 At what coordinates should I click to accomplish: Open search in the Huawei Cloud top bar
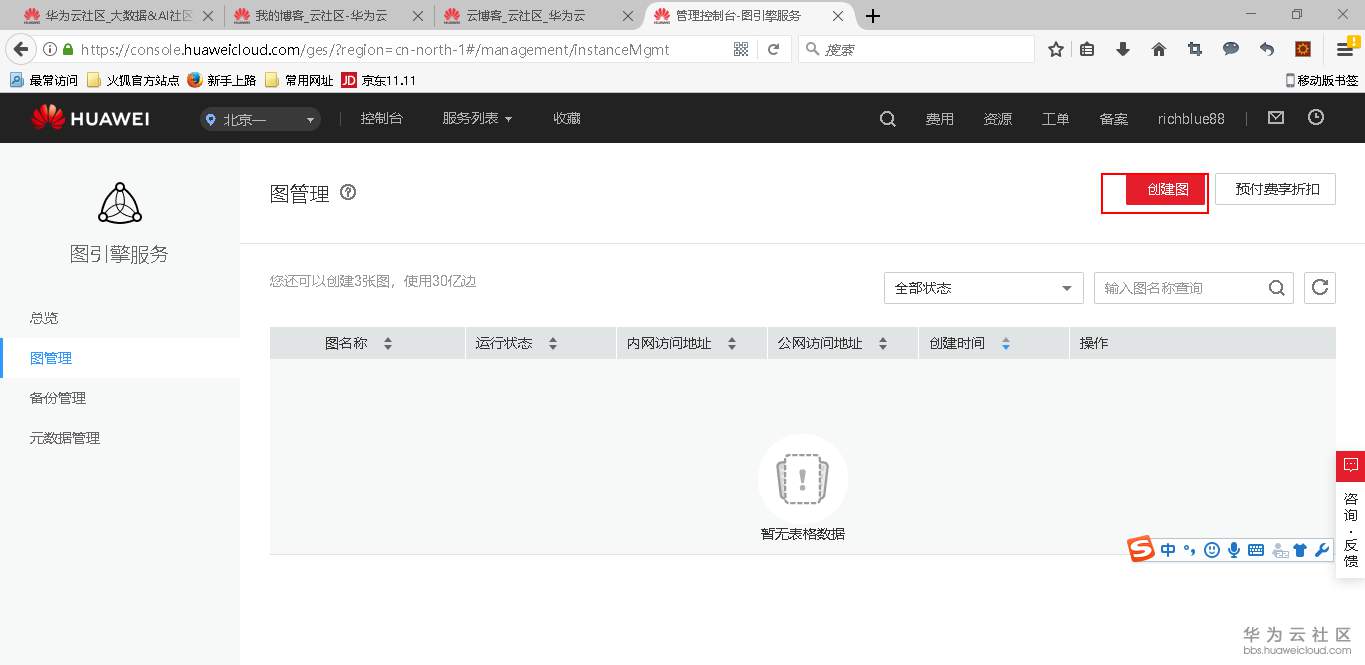[x=886, y=118]
